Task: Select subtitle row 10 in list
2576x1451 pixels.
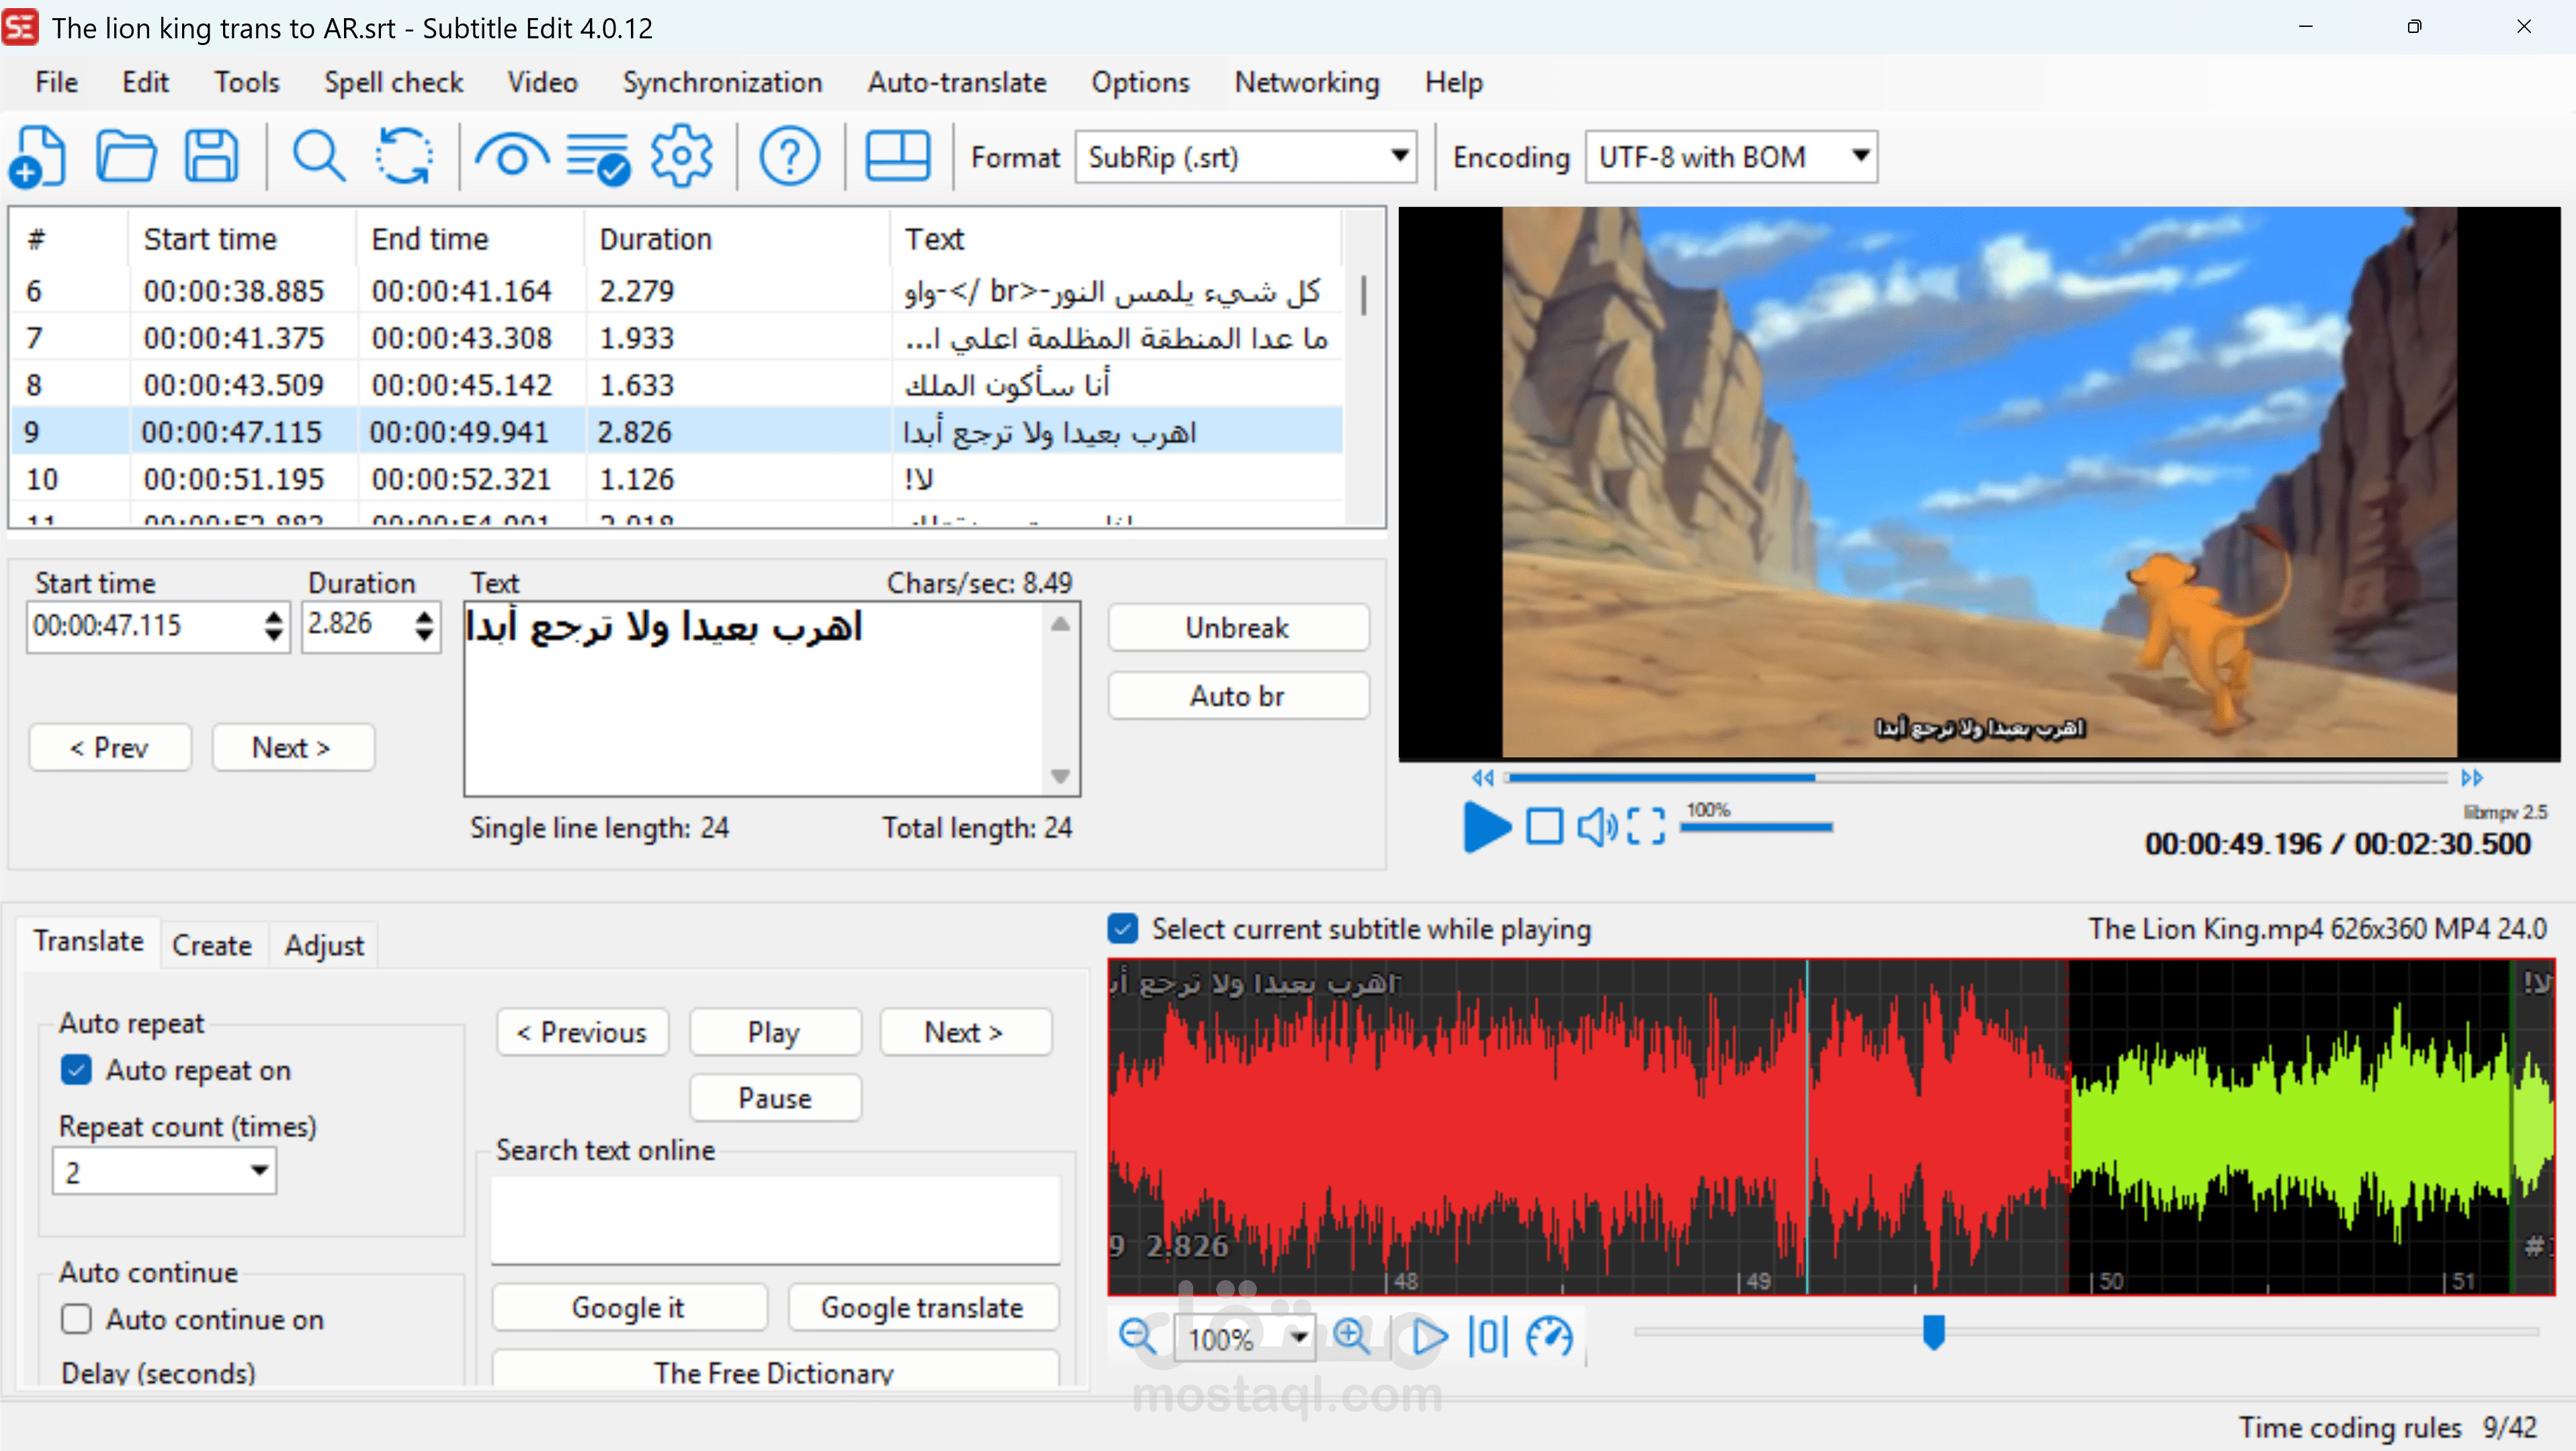Action: [676, 479]
